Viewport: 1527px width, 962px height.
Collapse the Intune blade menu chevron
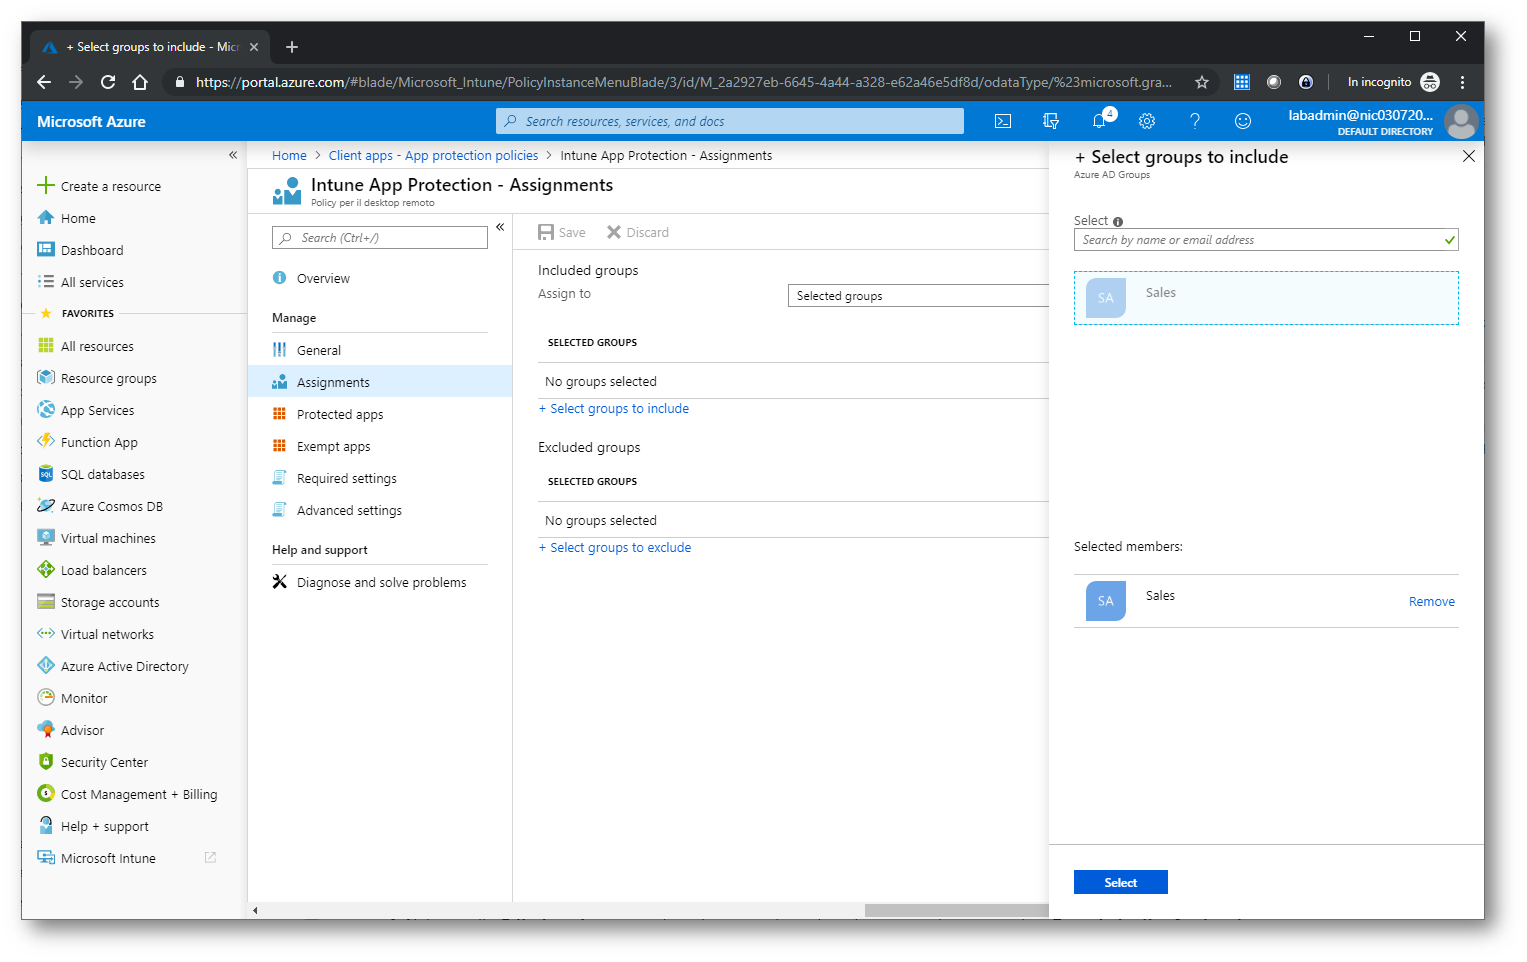pyautogui.click(x=500, y=227)
